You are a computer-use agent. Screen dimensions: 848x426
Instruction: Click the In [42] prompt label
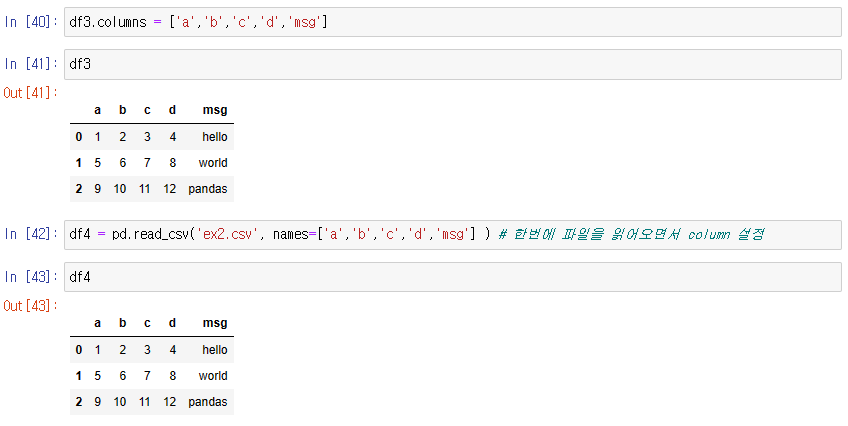[x=31, y=234]
